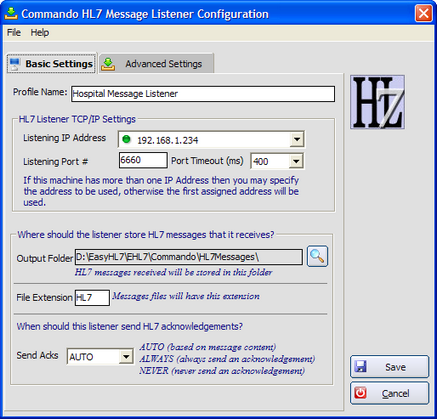Image resolution: width=437 pixels, height=419 pixels.
Task: Click 'When should this listener send HL7 acknowledgements?' text
Action: click(130, 326)
